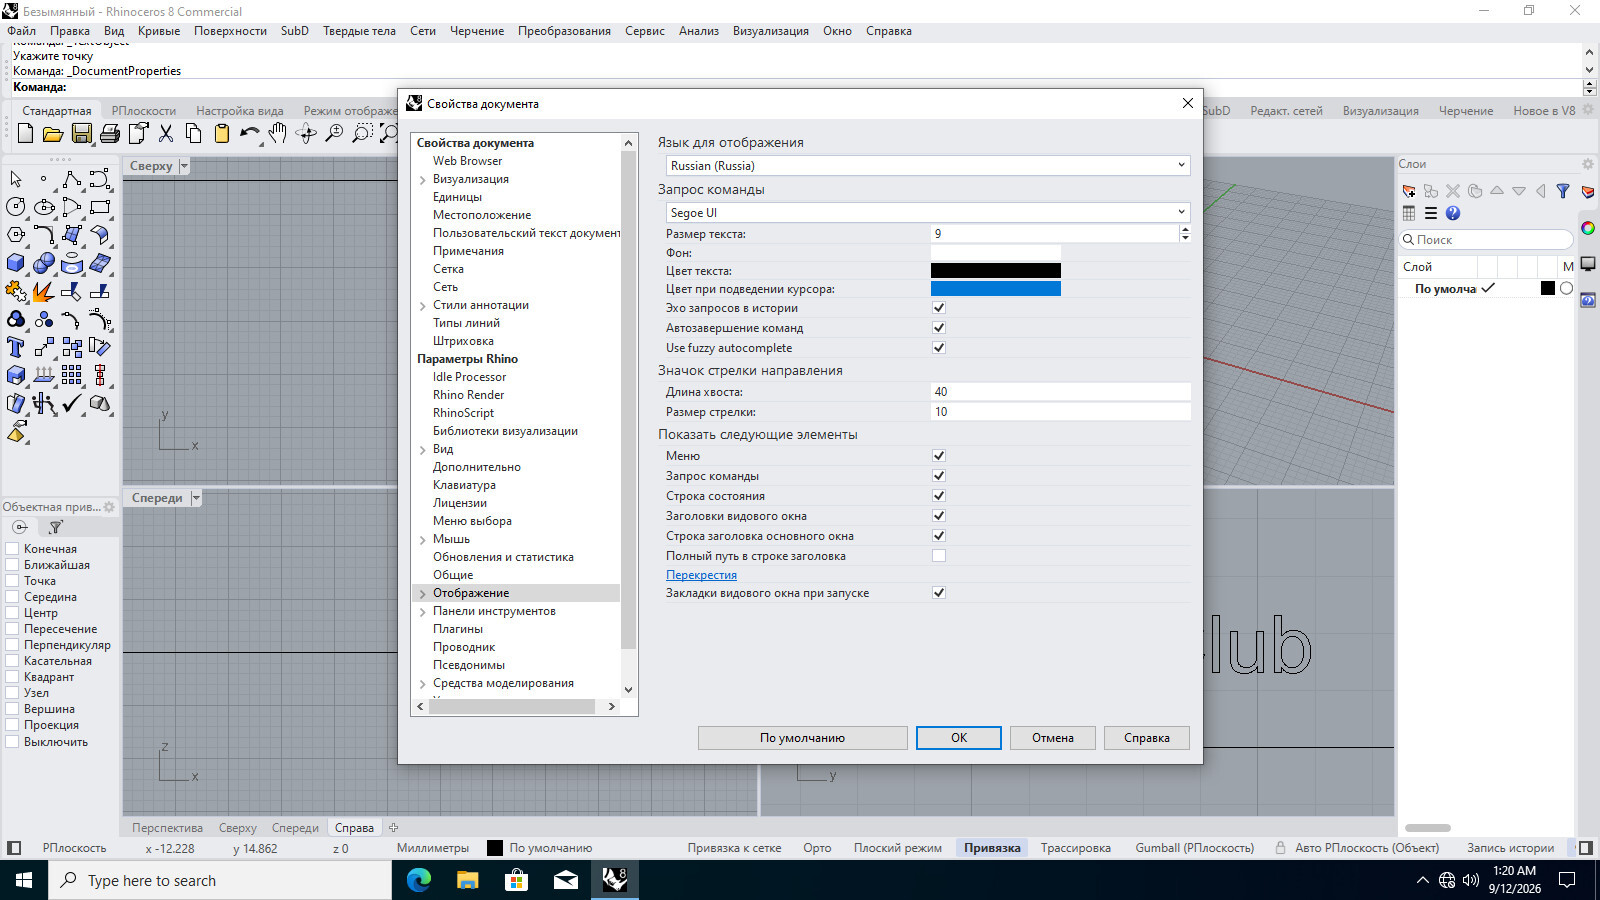The width and height of the screenshot is (1600, 900).
Task: Activate the Pan hand tool
Action: (278, 133)
